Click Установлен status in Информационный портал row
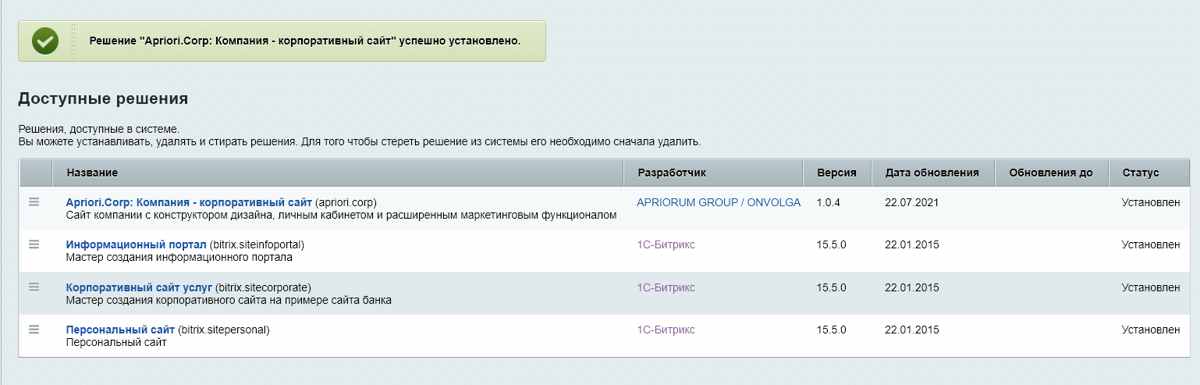 click(1151, 244)
